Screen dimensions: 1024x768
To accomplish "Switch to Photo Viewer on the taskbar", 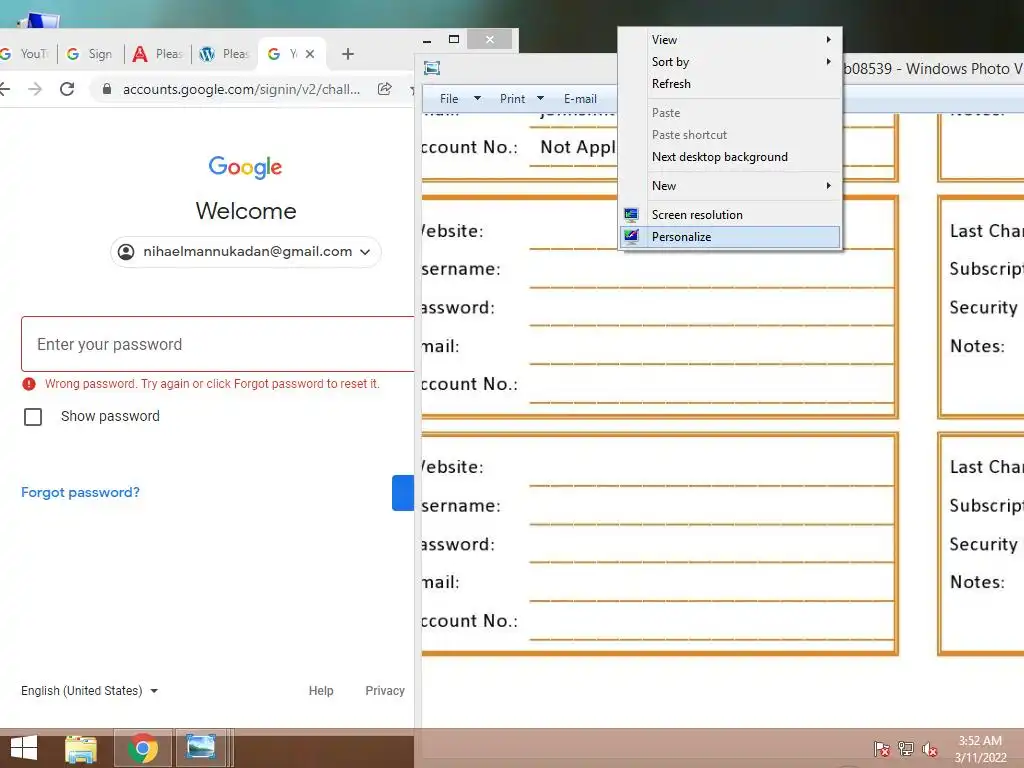I will pos(200,748).
